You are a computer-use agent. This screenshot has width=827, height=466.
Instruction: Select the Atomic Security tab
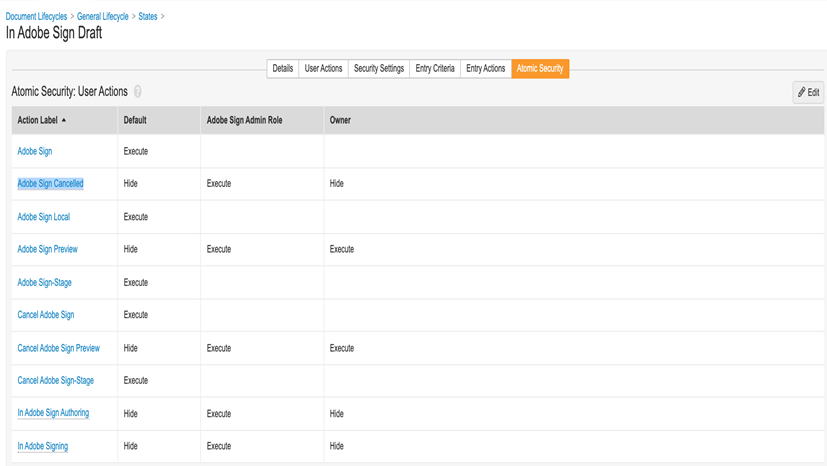click(540, 69)
